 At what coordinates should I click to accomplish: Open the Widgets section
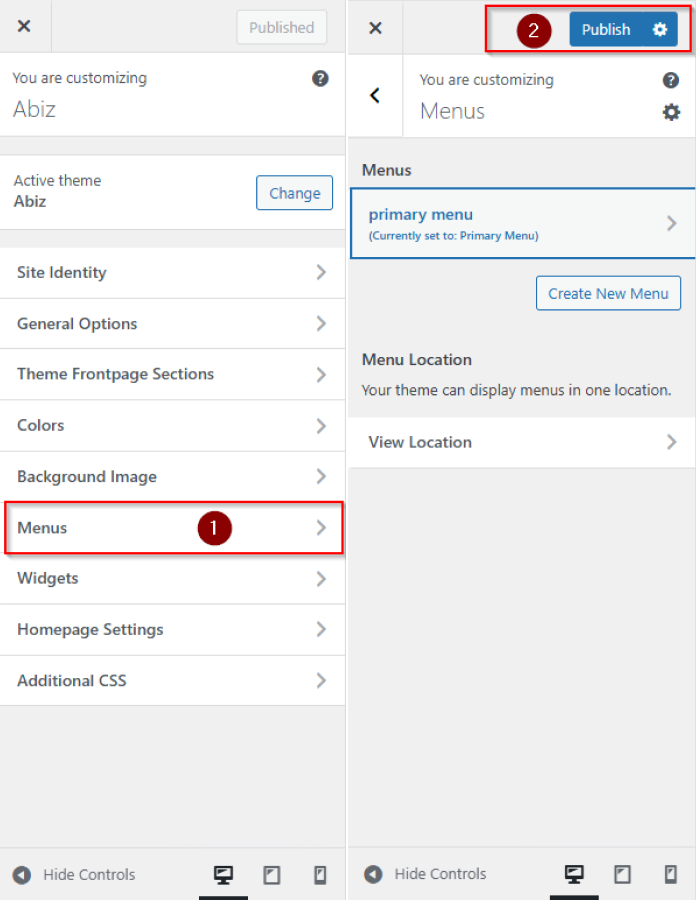click(x=172, y=579)
